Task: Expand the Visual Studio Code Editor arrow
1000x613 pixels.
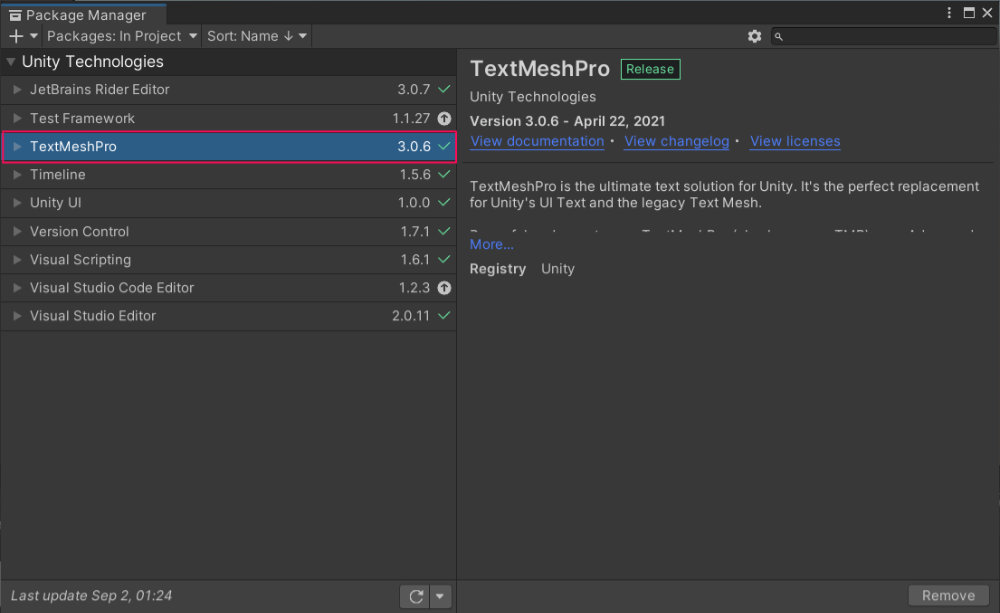Action: (17, 288)
